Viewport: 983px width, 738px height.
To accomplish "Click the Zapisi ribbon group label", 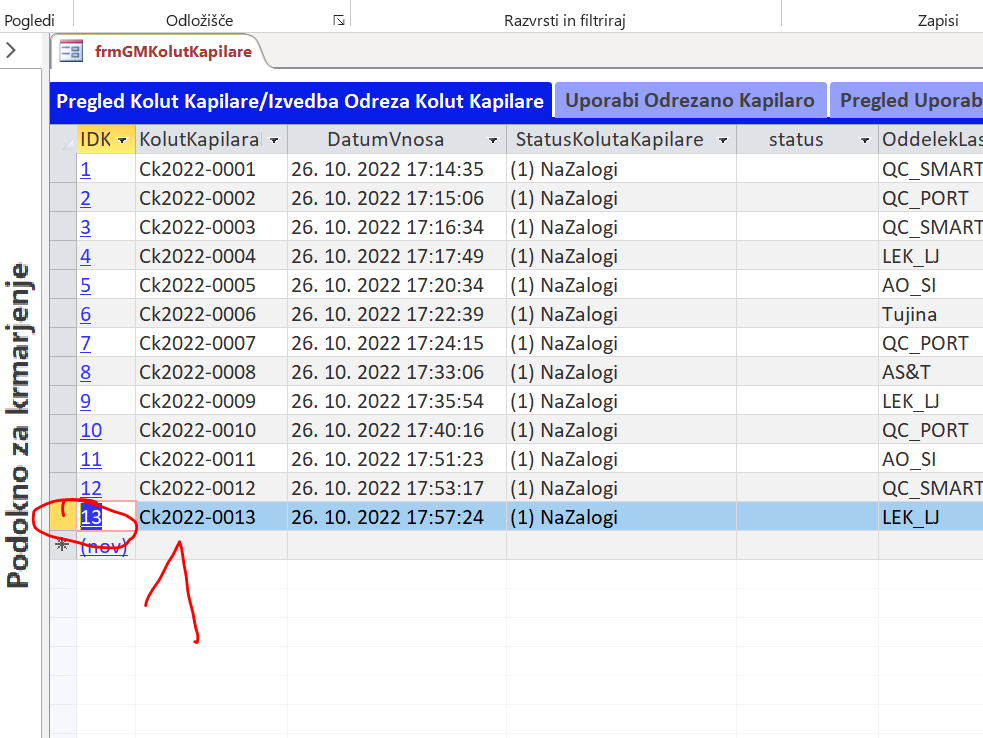I will point(938,21).
